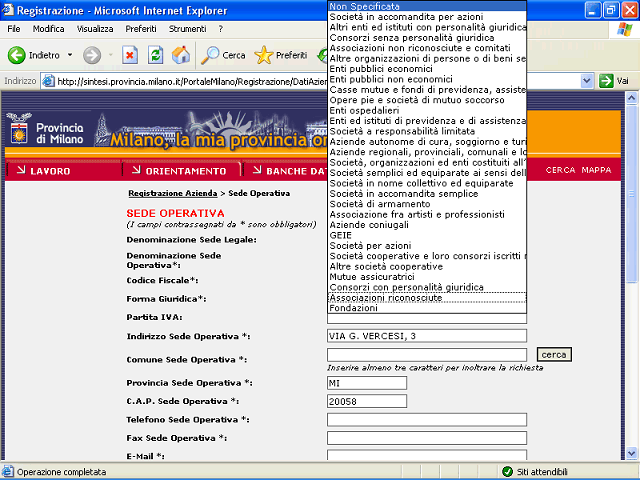Pick 'Opere pie e società di mutuo soccorso'
Viewport: 640px width, 480px height.
[427, 100]
